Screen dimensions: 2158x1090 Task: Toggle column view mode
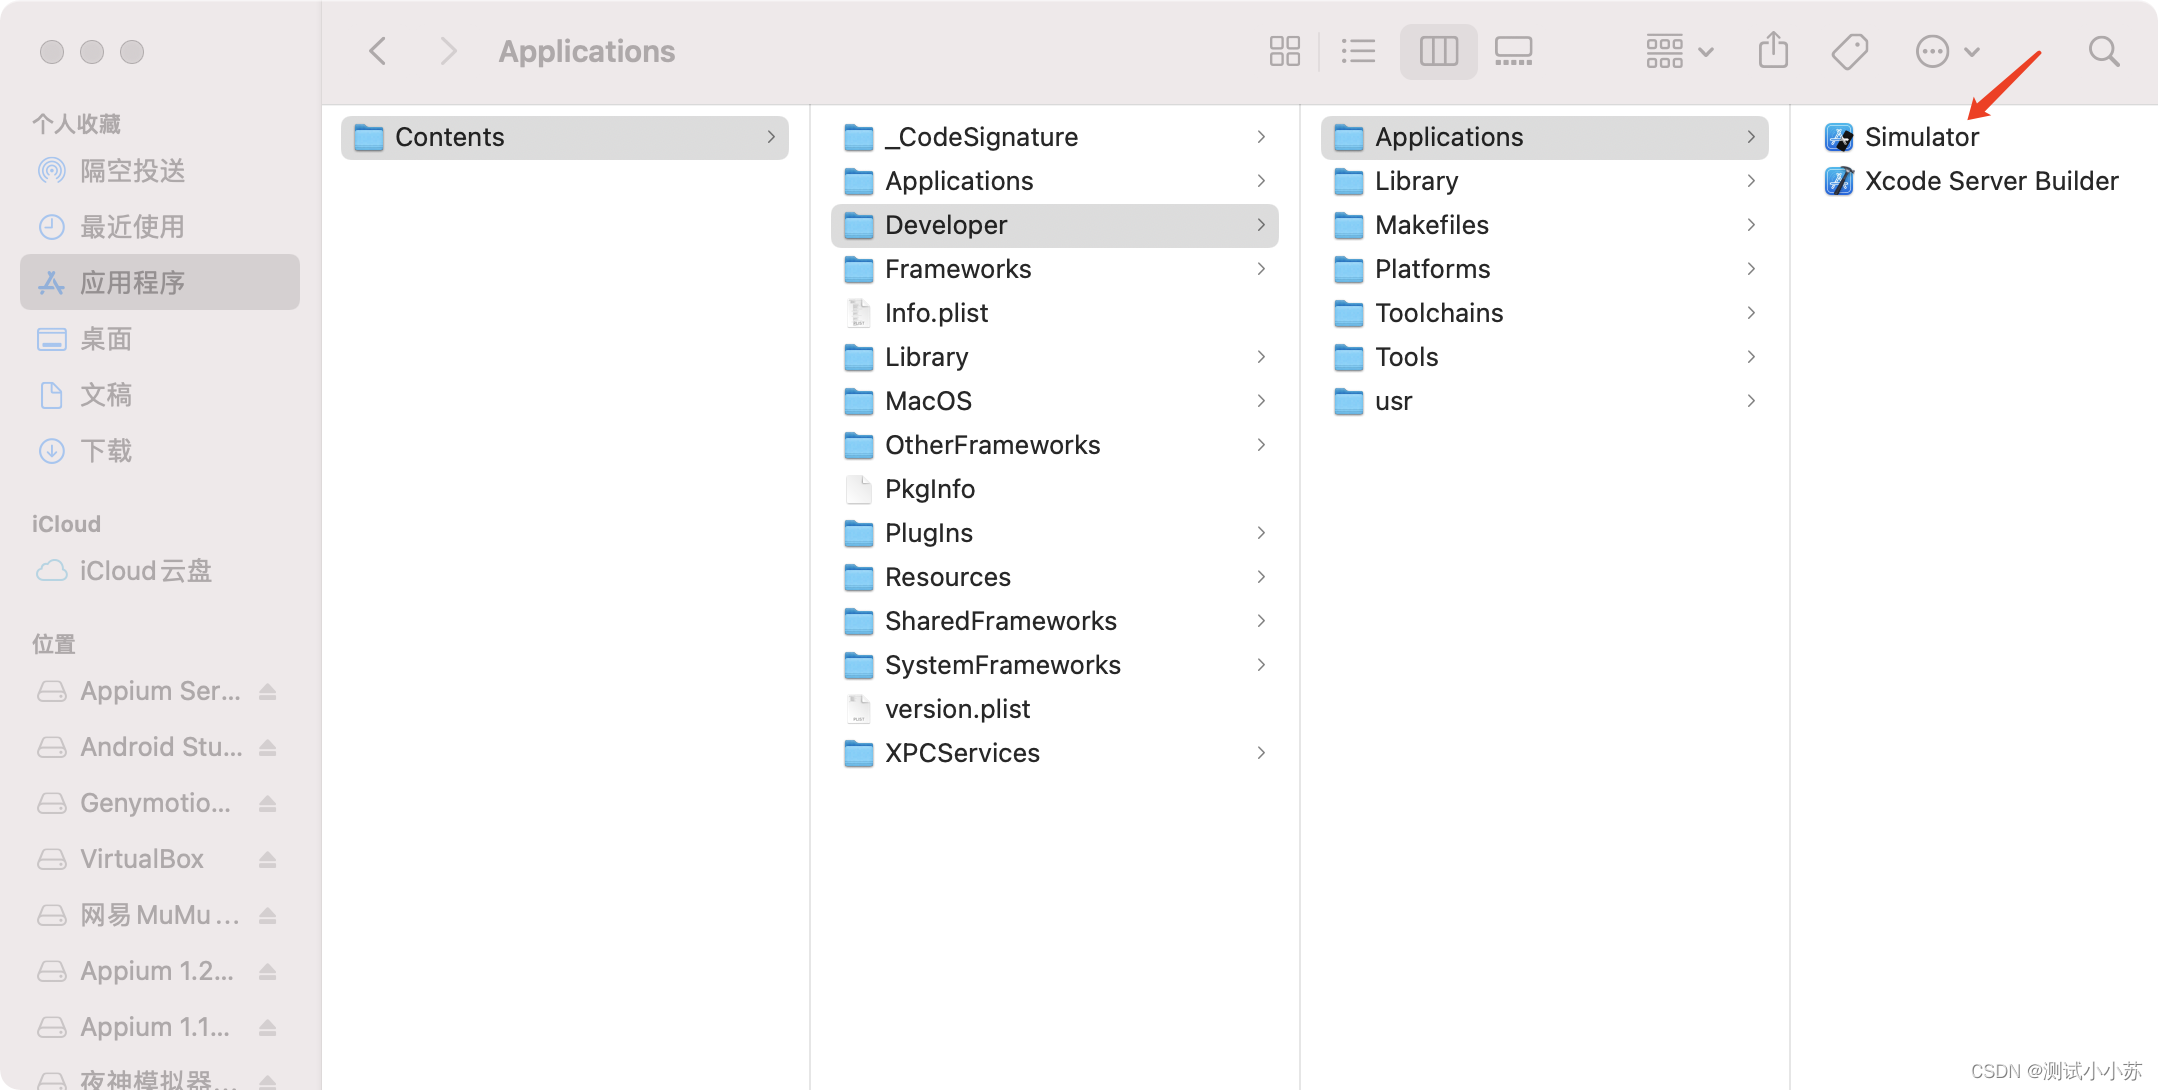(x=1438, y=51)
